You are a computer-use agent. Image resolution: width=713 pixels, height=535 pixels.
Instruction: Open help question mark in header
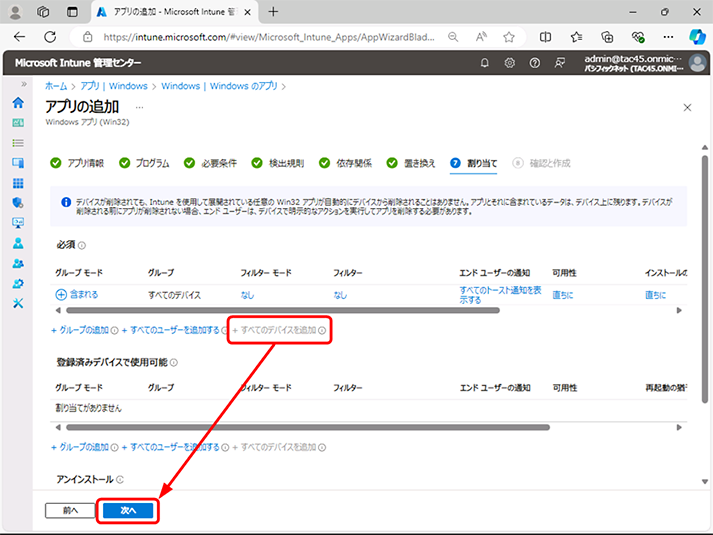tap(535, 63)
